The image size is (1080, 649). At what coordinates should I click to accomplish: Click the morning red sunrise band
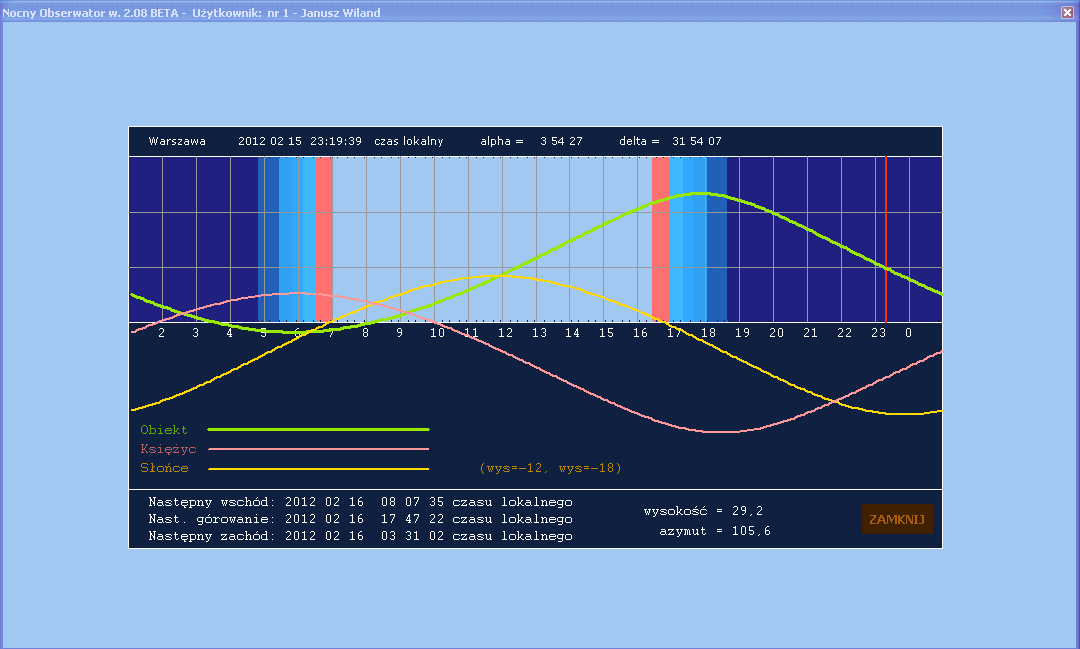[324, 239]
